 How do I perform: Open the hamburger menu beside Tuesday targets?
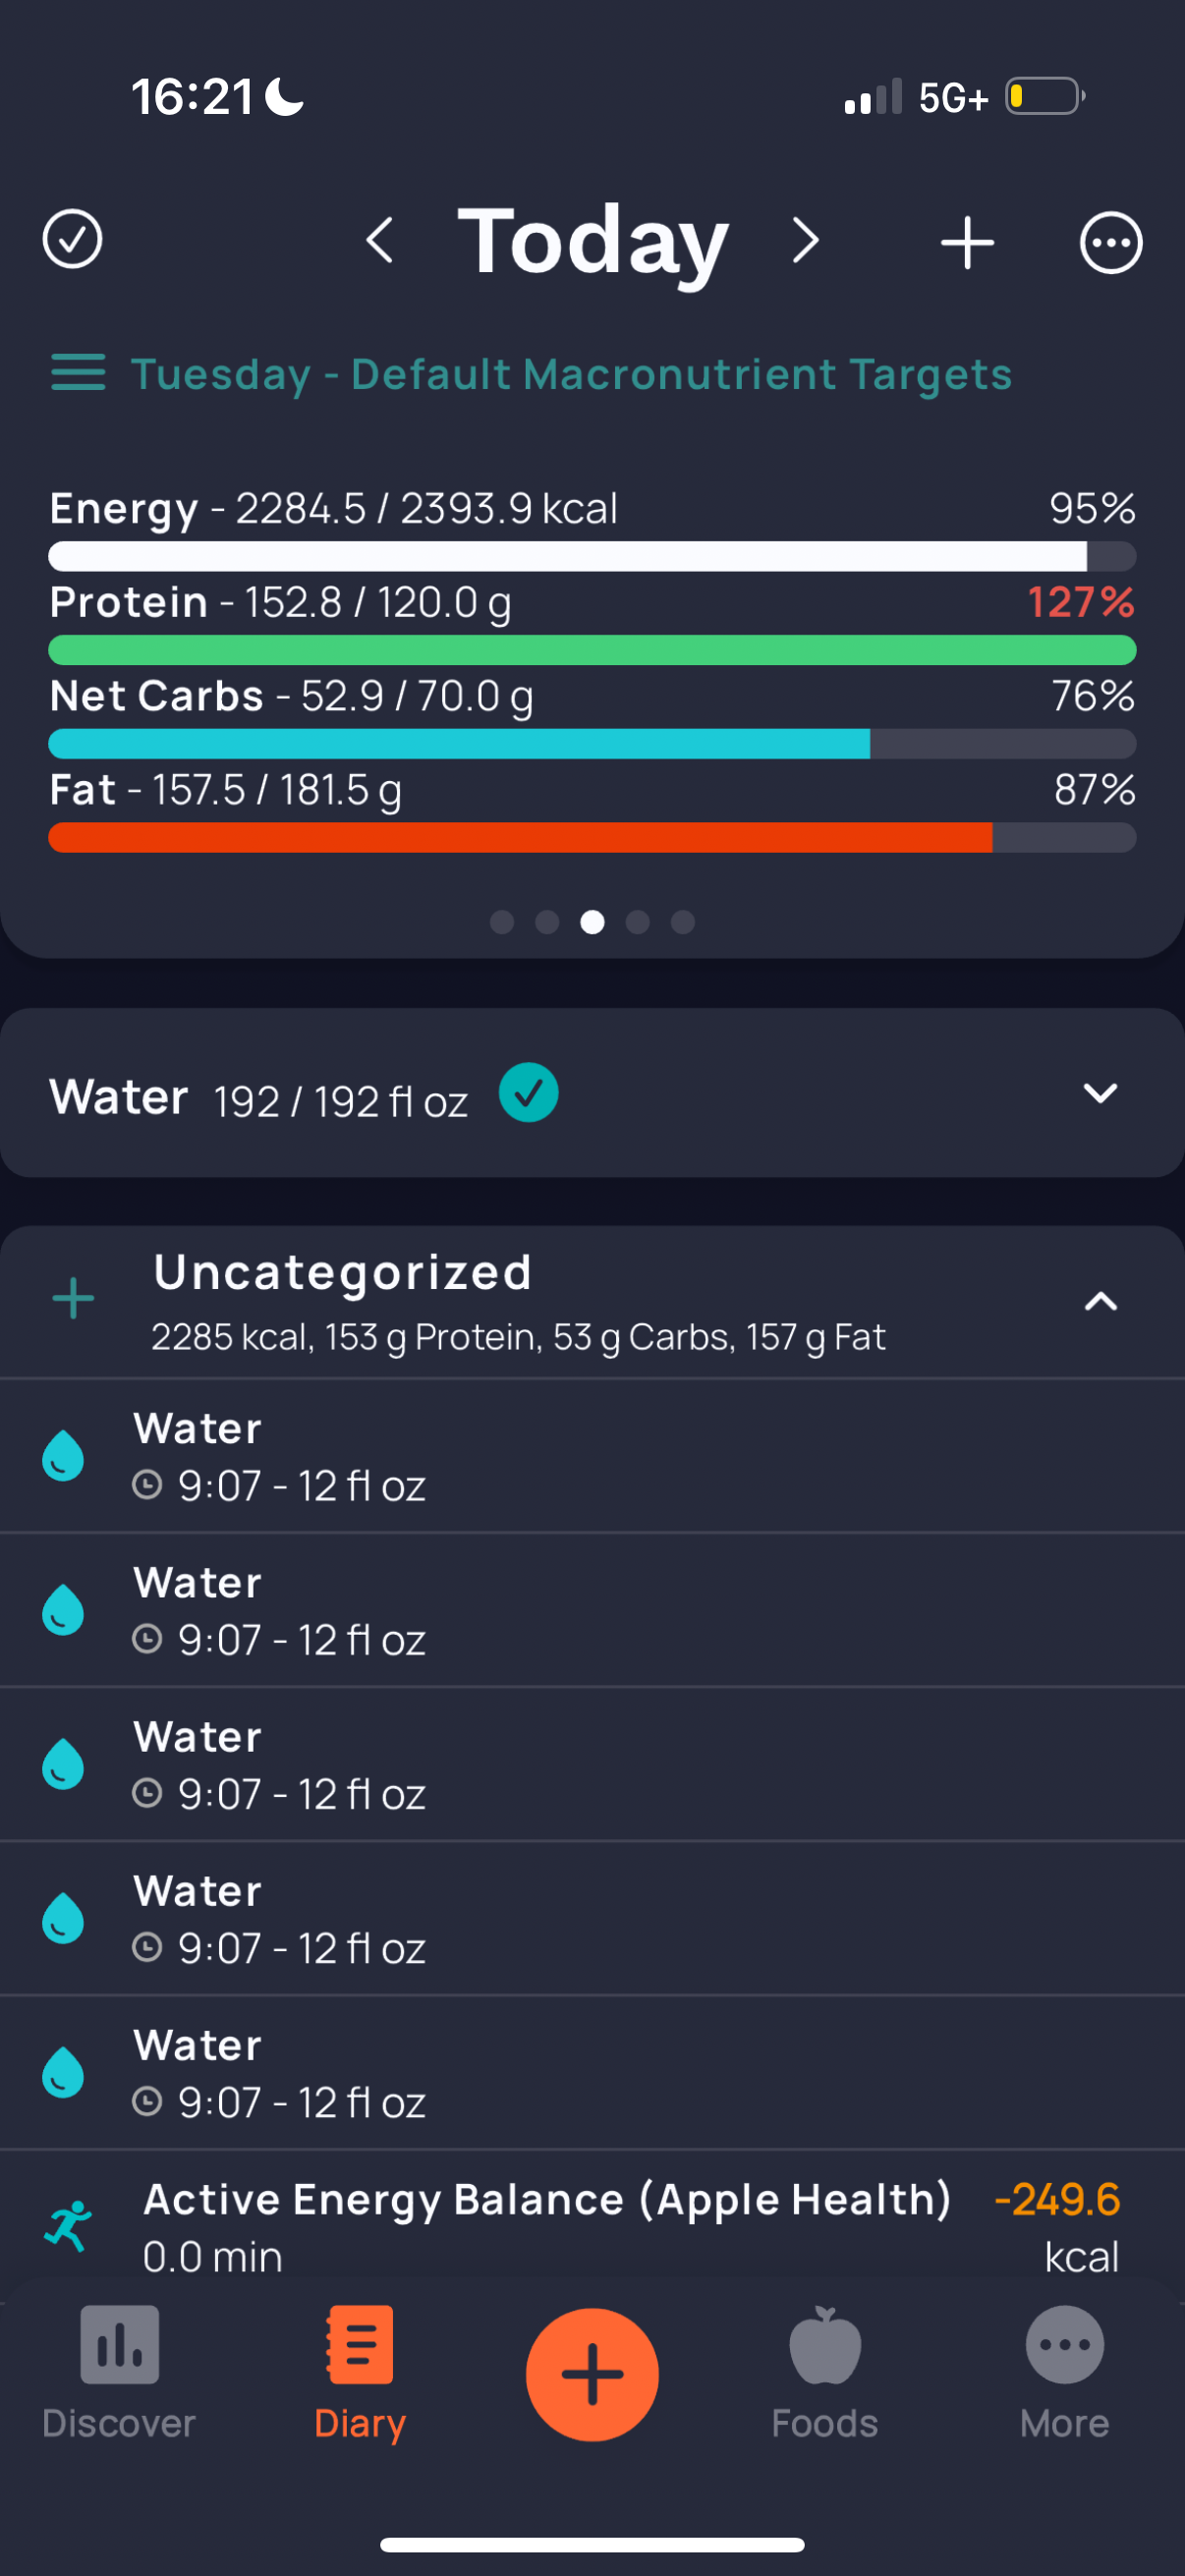pyautogui.click(x=78, y=373)
